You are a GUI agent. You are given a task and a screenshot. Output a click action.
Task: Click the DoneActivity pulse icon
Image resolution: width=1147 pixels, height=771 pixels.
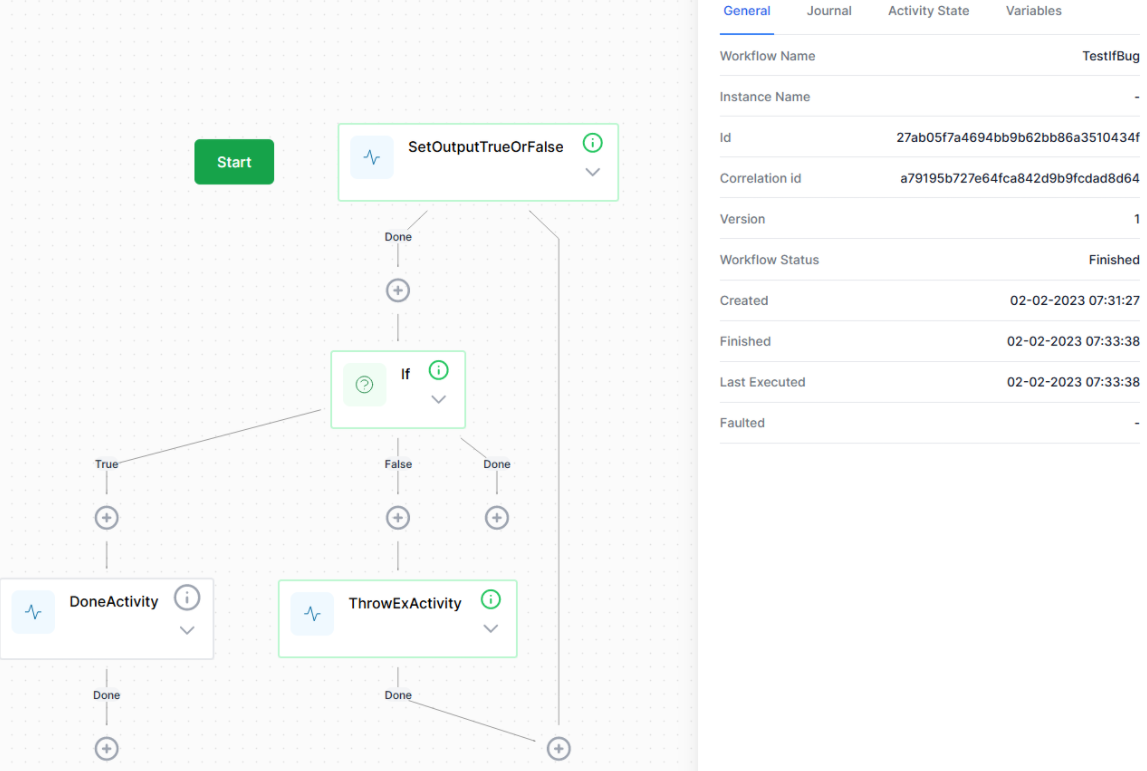click(34, 612)
